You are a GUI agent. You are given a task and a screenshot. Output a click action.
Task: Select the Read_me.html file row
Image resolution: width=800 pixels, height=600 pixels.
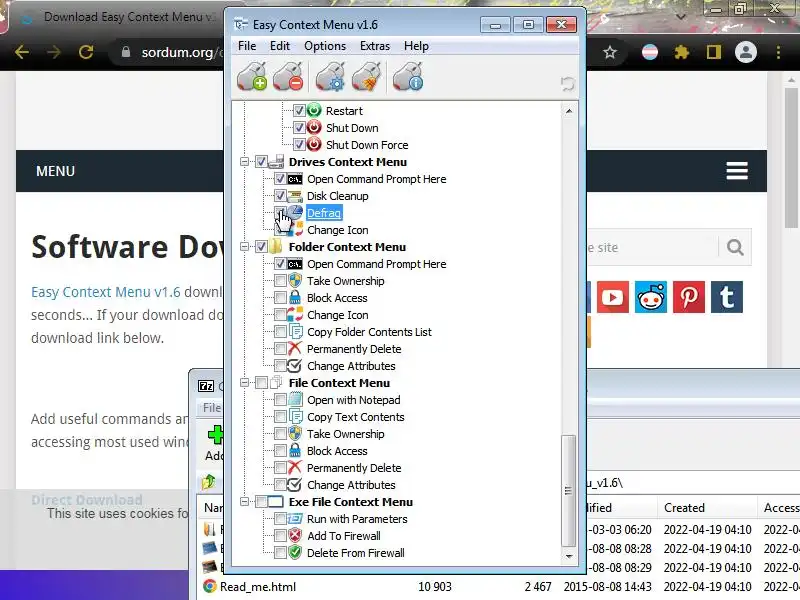[500, 587]
